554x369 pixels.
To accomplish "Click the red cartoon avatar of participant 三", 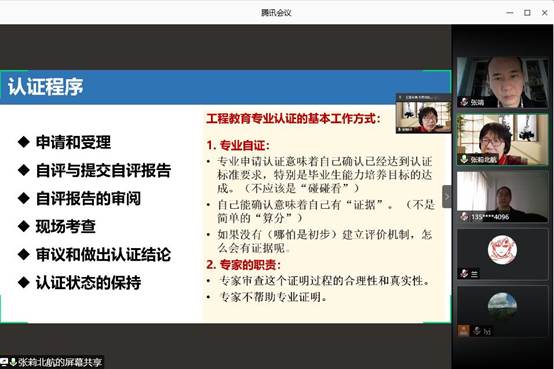I will point(502,250).
